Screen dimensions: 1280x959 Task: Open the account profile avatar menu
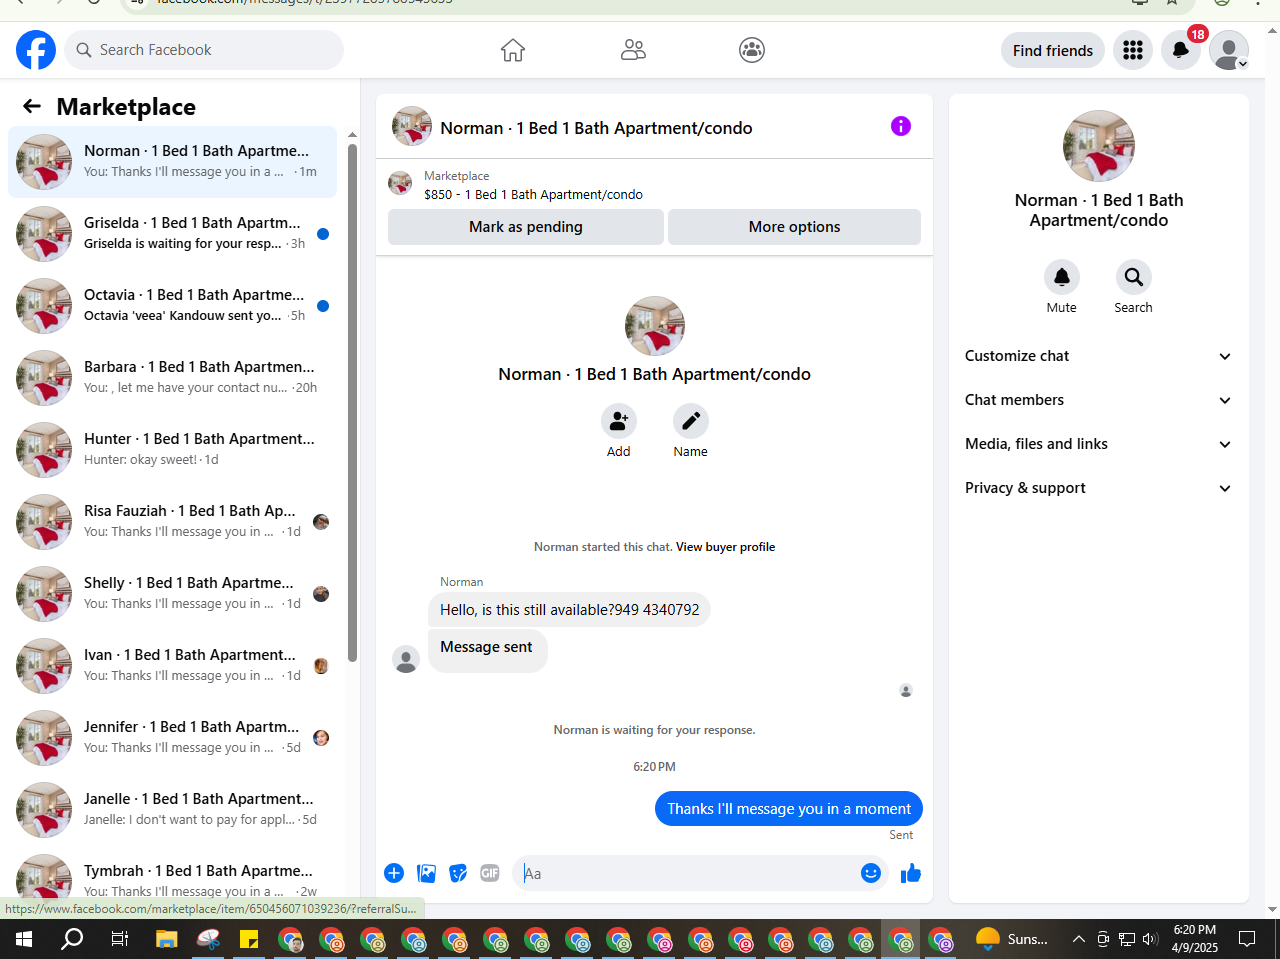[1229, 50]
